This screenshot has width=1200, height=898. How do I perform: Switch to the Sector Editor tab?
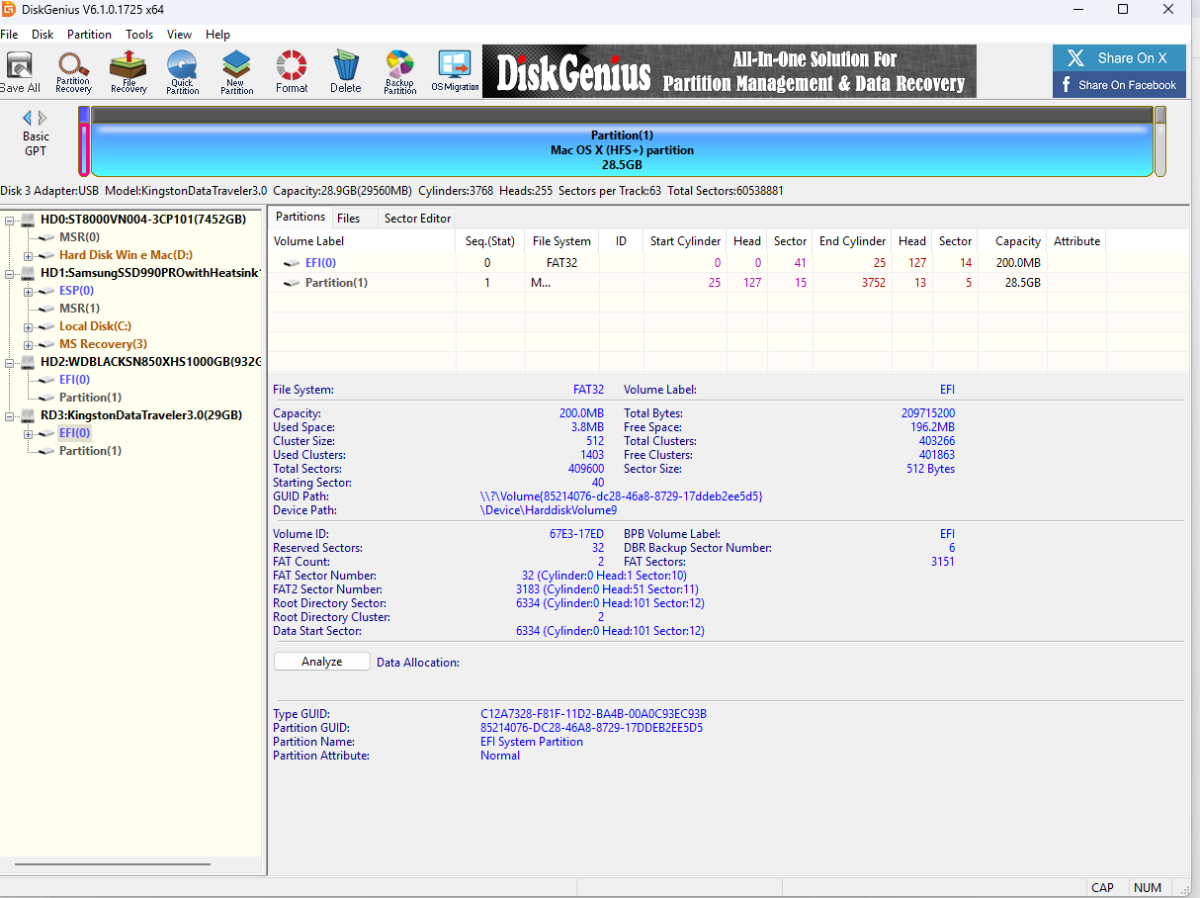coord(418,218)
